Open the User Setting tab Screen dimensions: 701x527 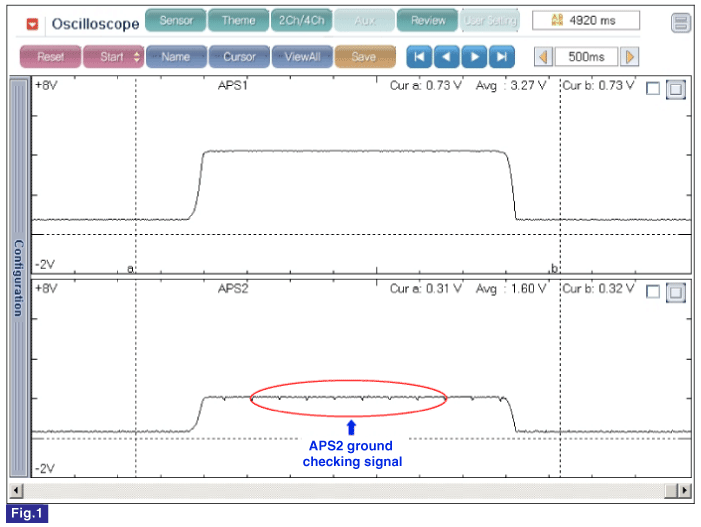pos(490,21)
